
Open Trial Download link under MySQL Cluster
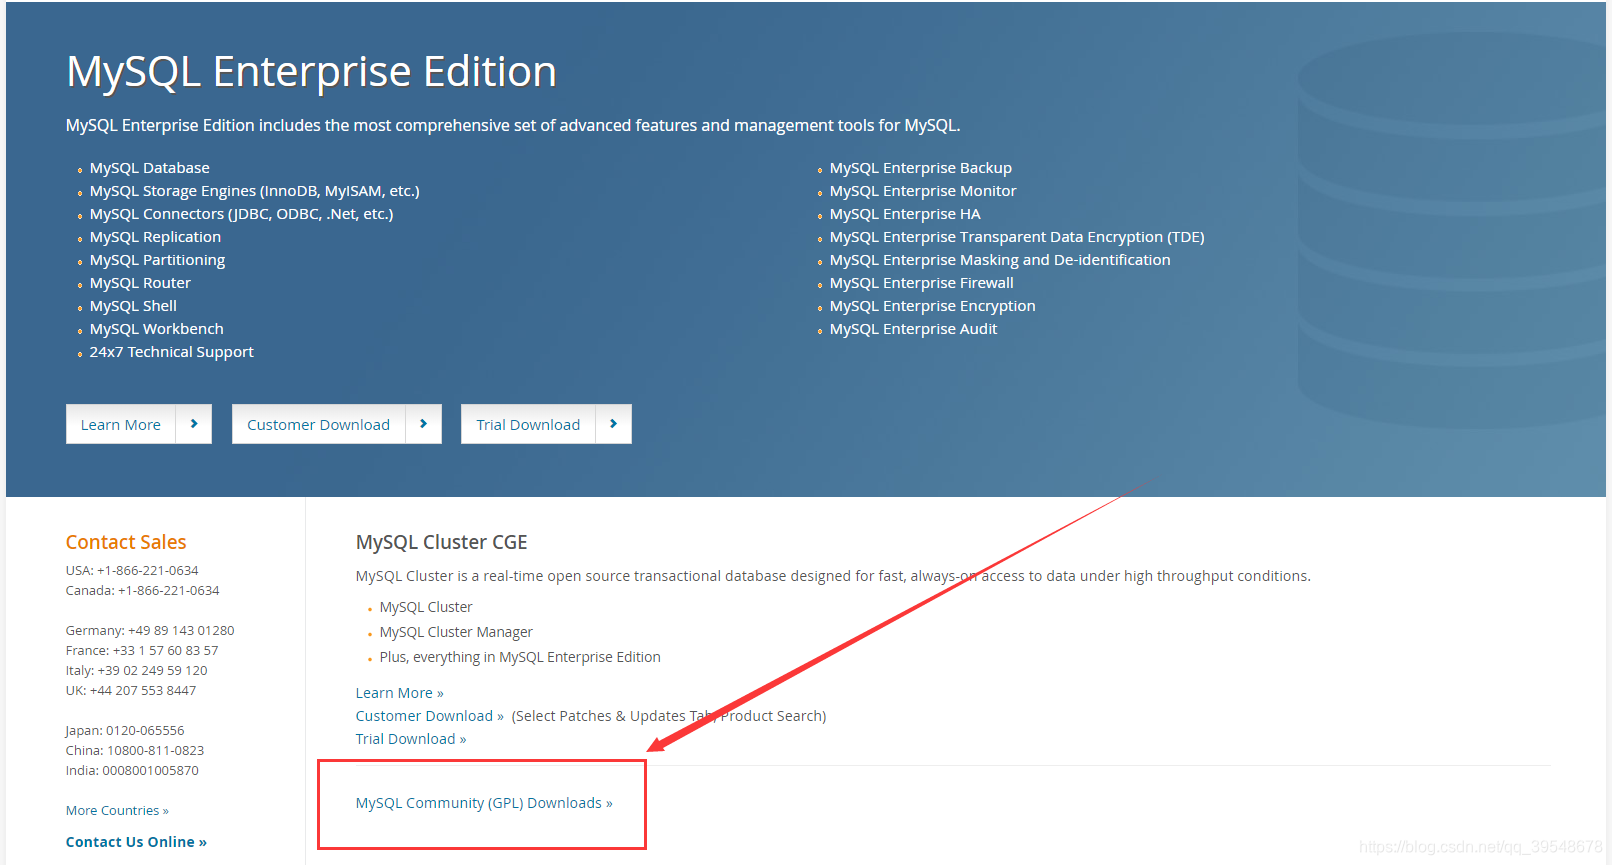(x=411, y=739)
